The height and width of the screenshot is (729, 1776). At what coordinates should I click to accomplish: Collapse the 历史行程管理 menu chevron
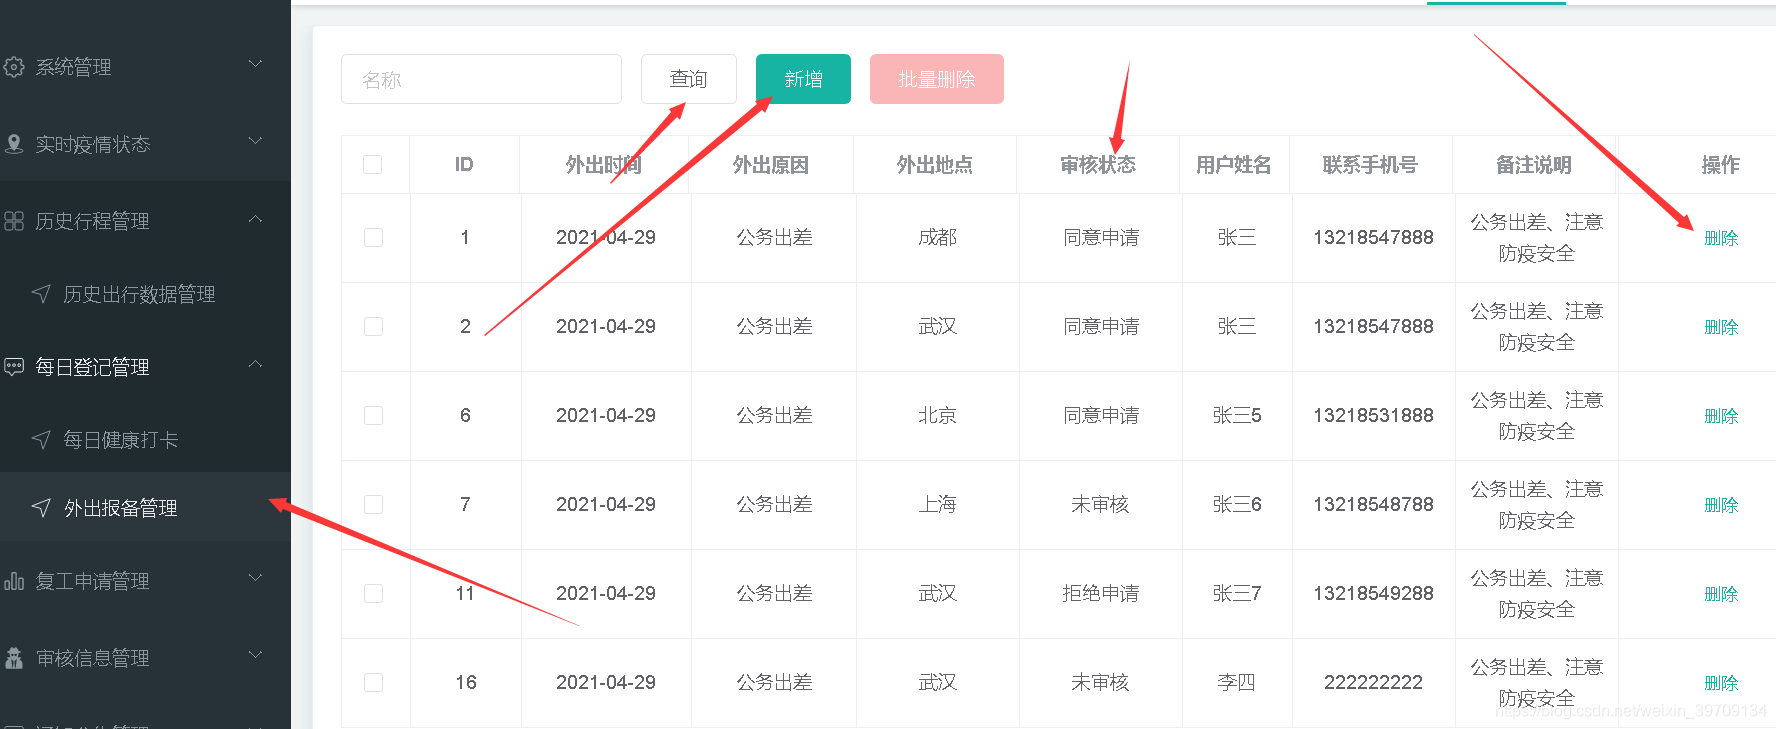point(256,219)
